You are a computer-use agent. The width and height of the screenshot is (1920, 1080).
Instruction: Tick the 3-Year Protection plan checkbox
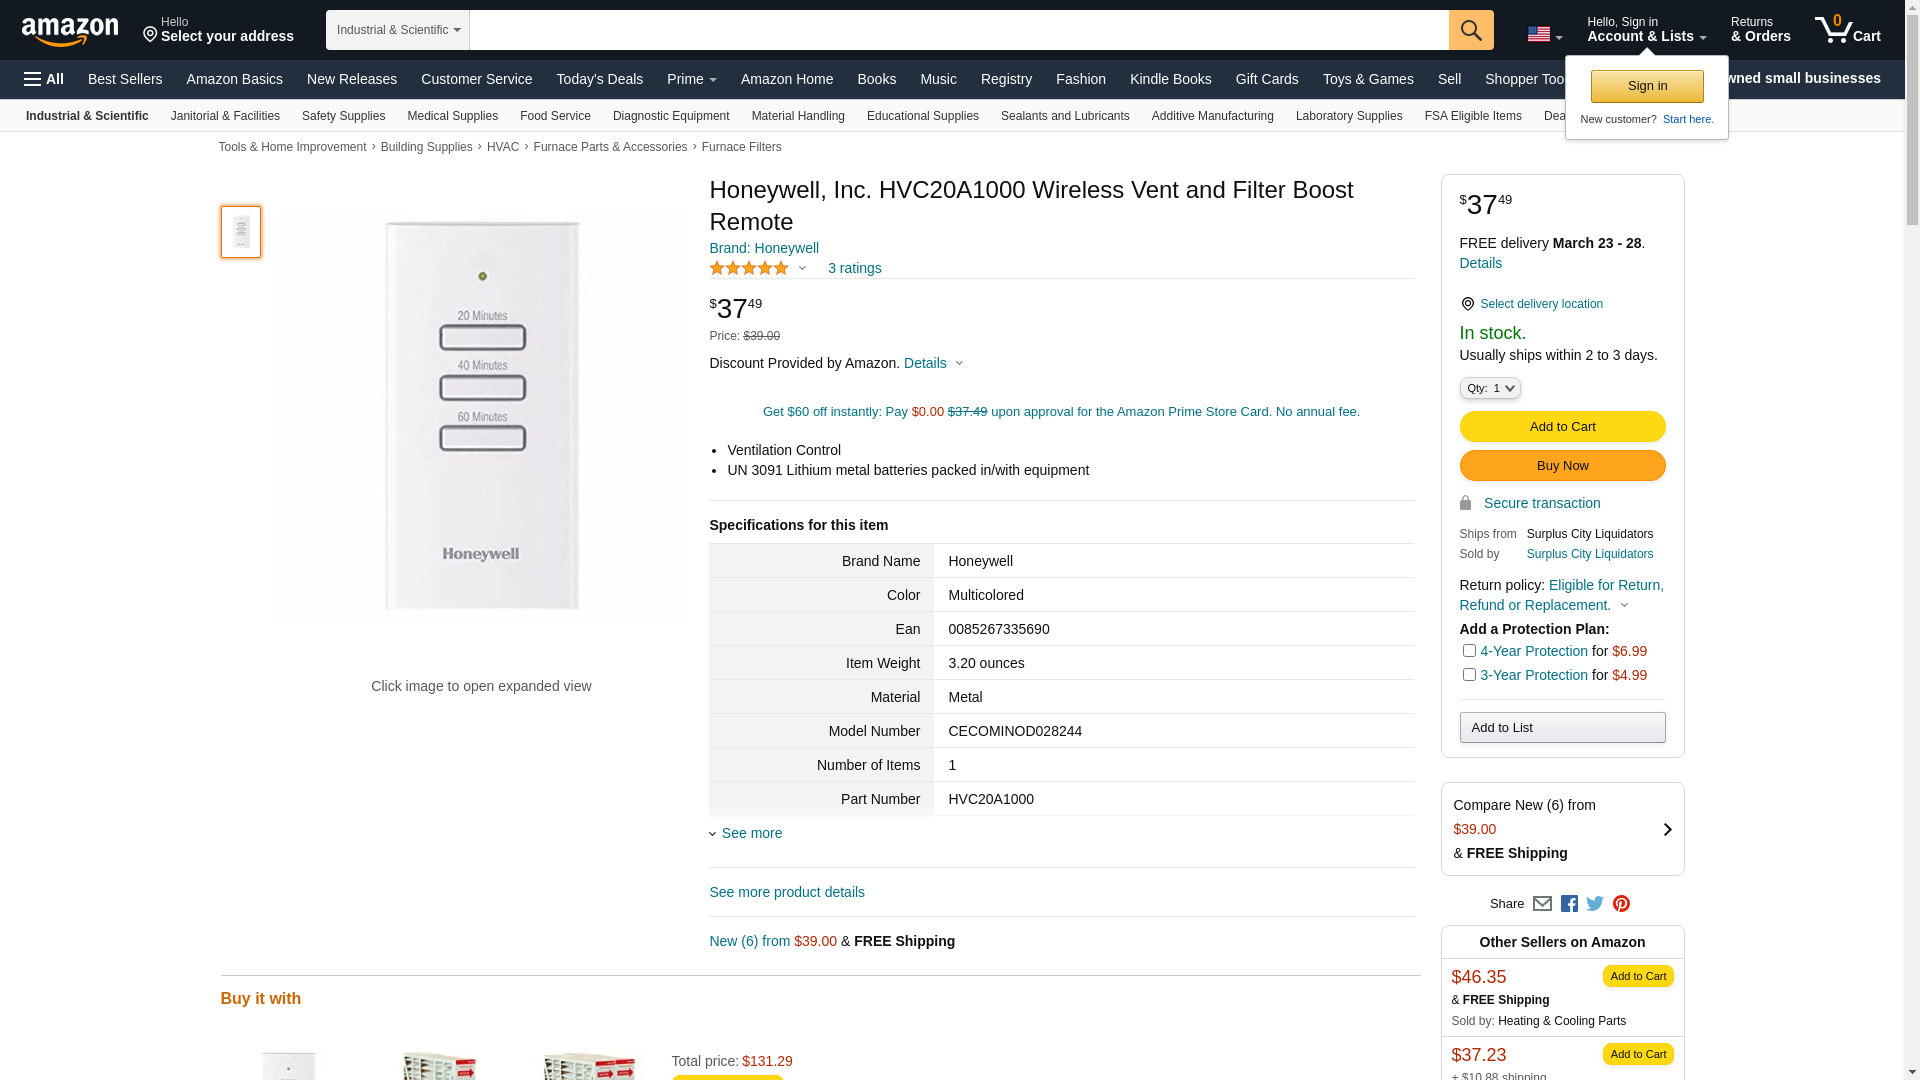pos(1469,675)
